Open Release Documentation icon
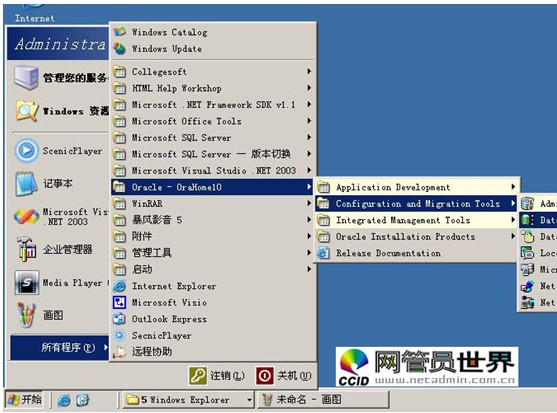The image size is (557, 413). pos(323,253)
